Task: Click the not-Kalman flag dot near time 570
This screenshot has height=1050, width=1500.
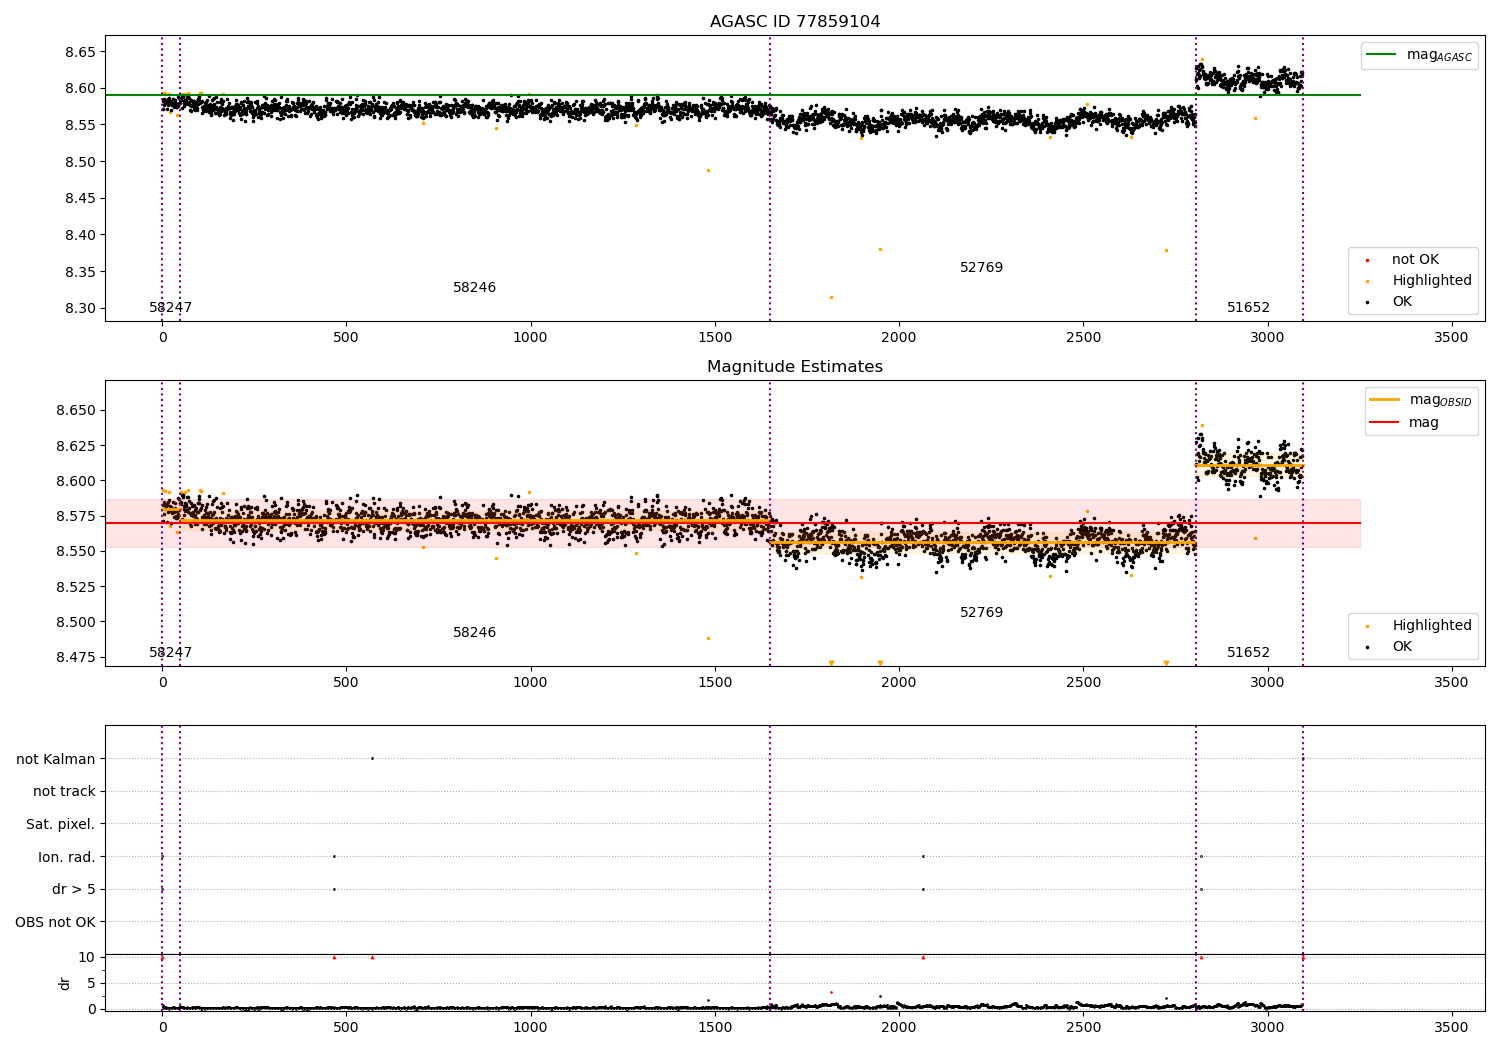Action: tap(372, 758)
